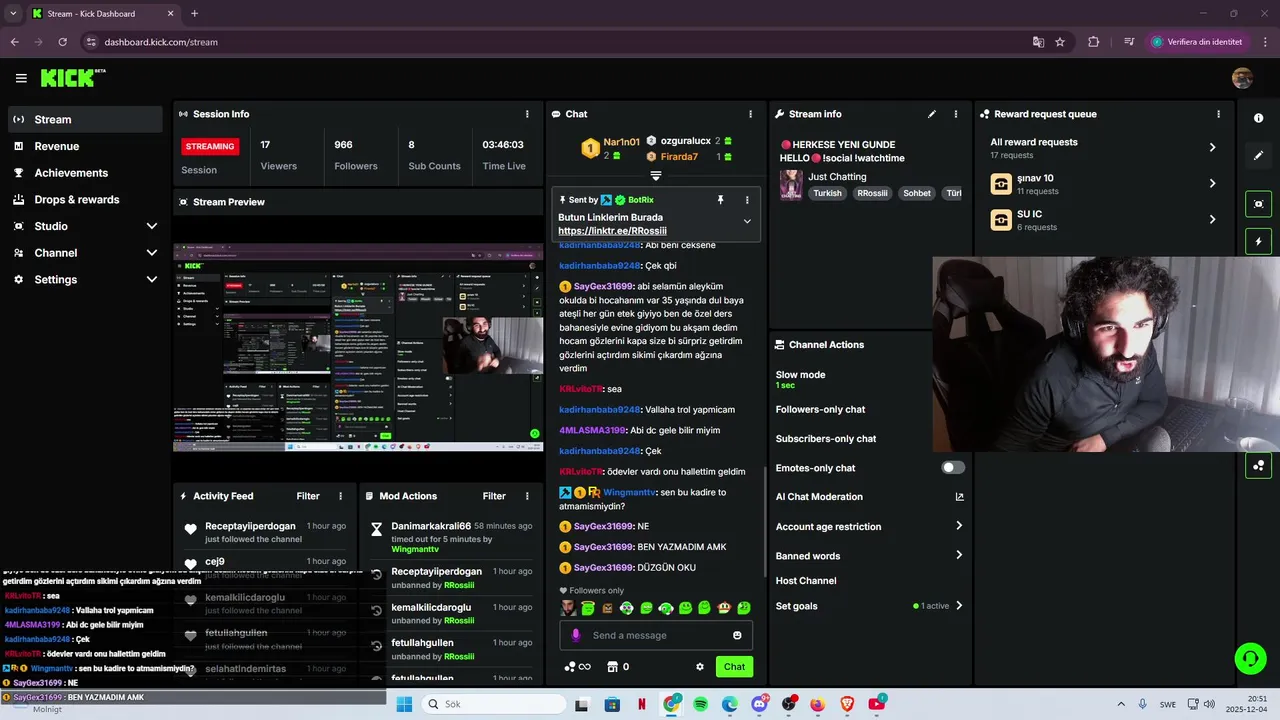Edit stream info with pencil icon
The height and width of the screenshot is (720, 1280).
click(x=932, y=114)
